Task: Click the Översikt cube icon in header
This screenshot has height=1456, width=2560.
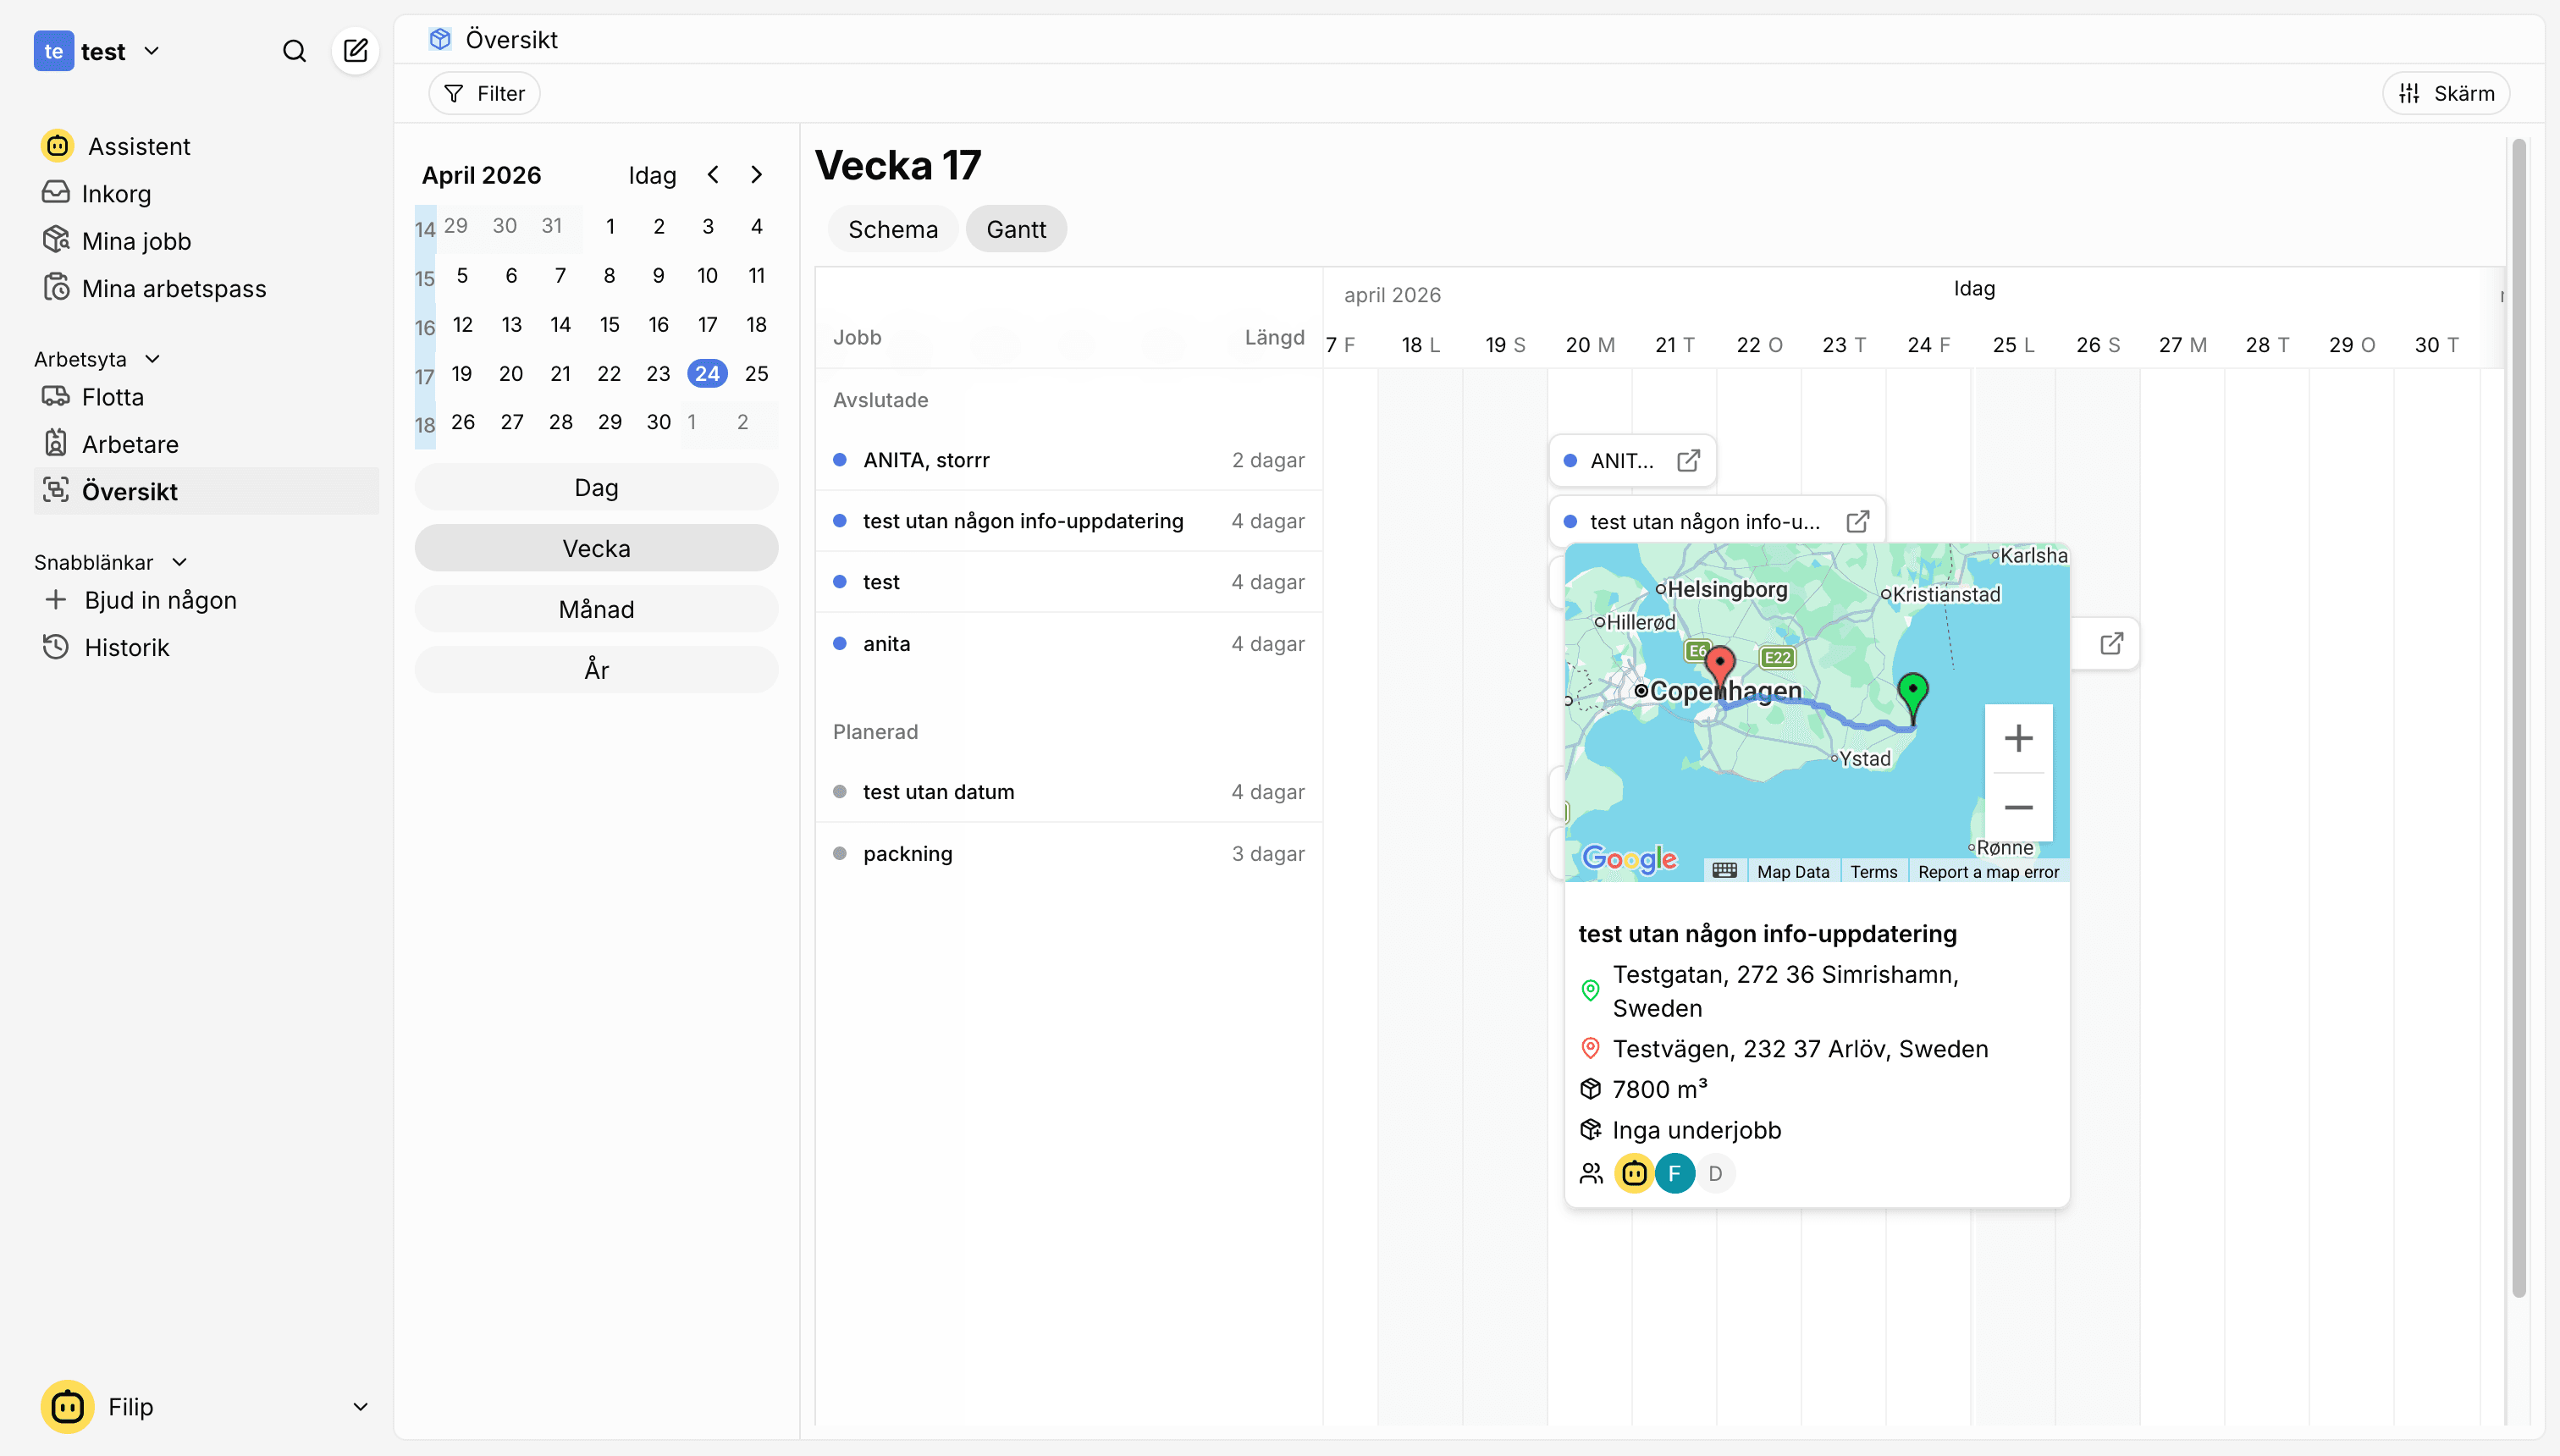Action: [440, 39]
